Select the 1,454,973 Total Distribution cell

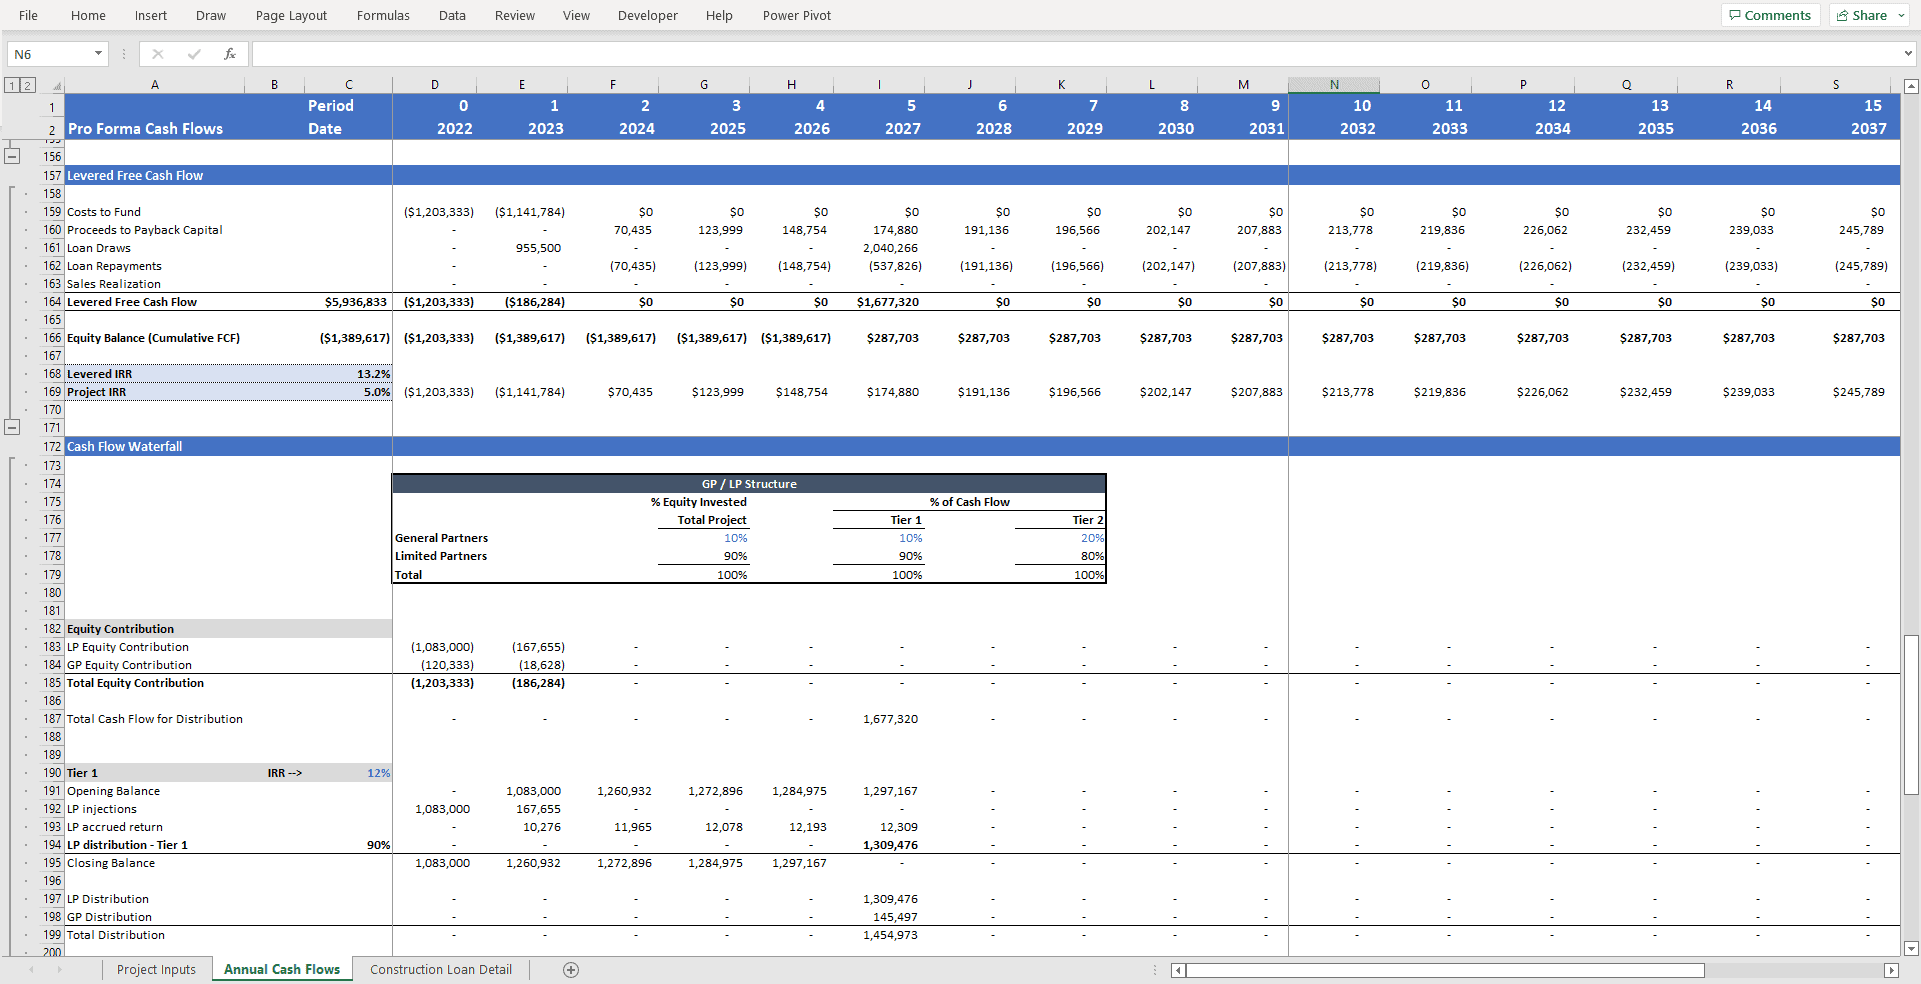click(x=878, y=935)
